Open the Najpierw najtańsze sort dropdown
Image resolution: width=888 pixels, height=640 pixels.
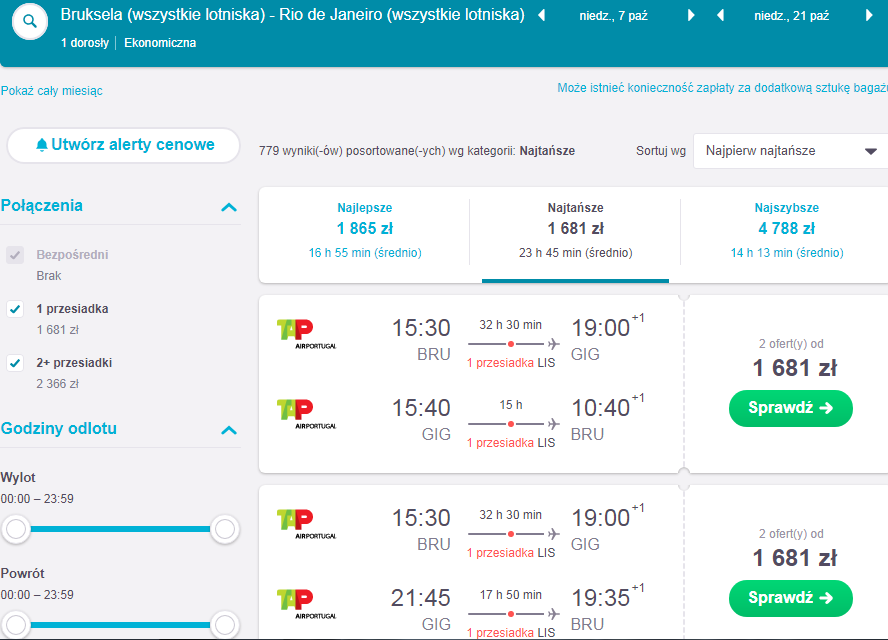pyautogui.click(x=791, y=151)
